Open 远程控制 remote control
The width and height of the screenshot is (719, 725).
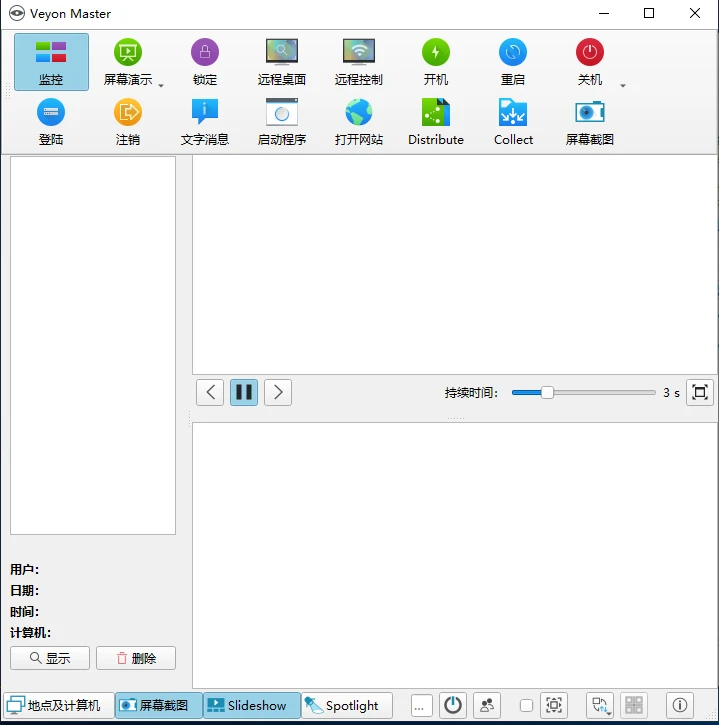pos(359,62)
